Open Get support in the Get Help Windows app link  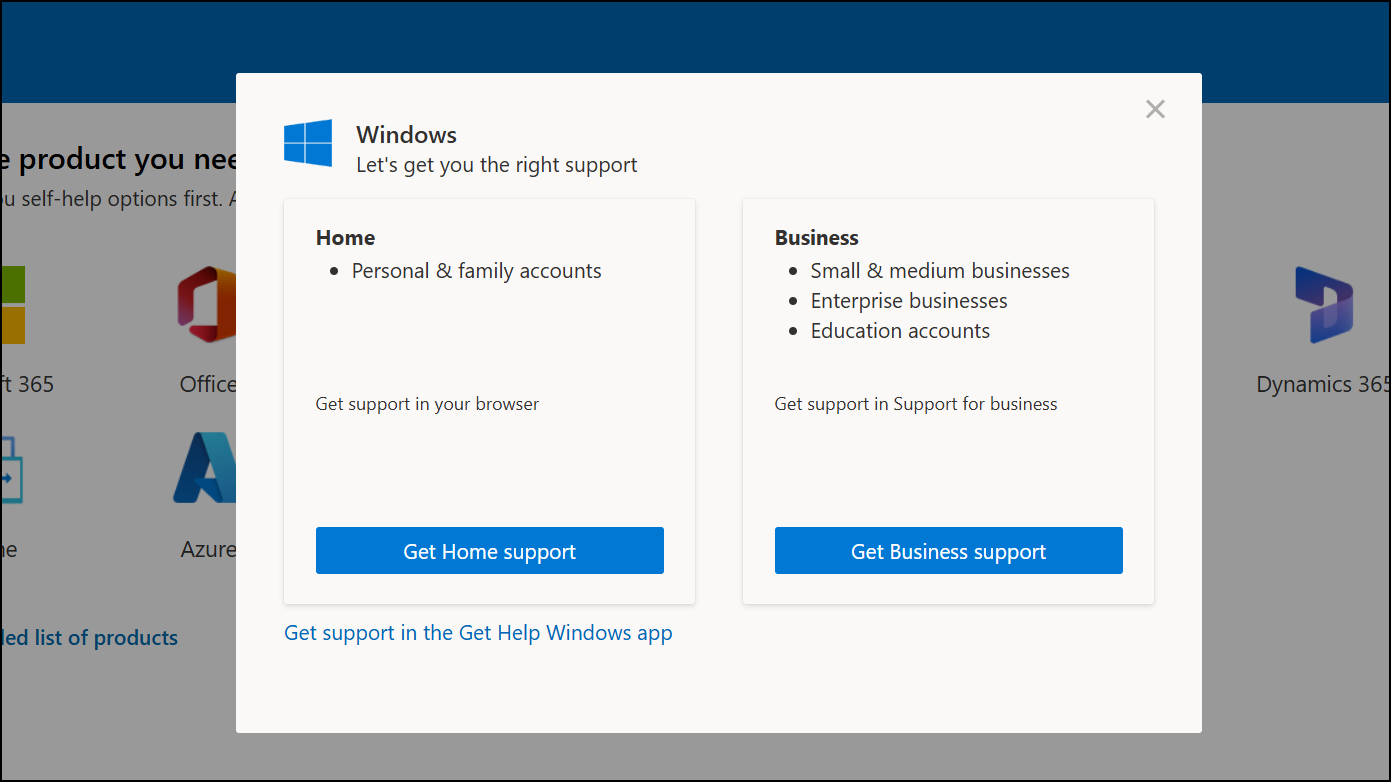[478, 633]
